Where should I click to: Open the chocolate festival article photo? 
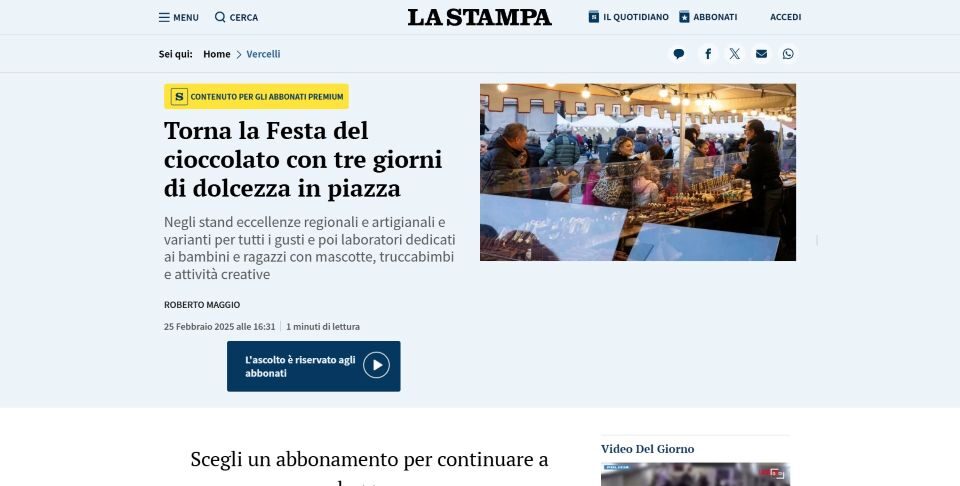638,172
